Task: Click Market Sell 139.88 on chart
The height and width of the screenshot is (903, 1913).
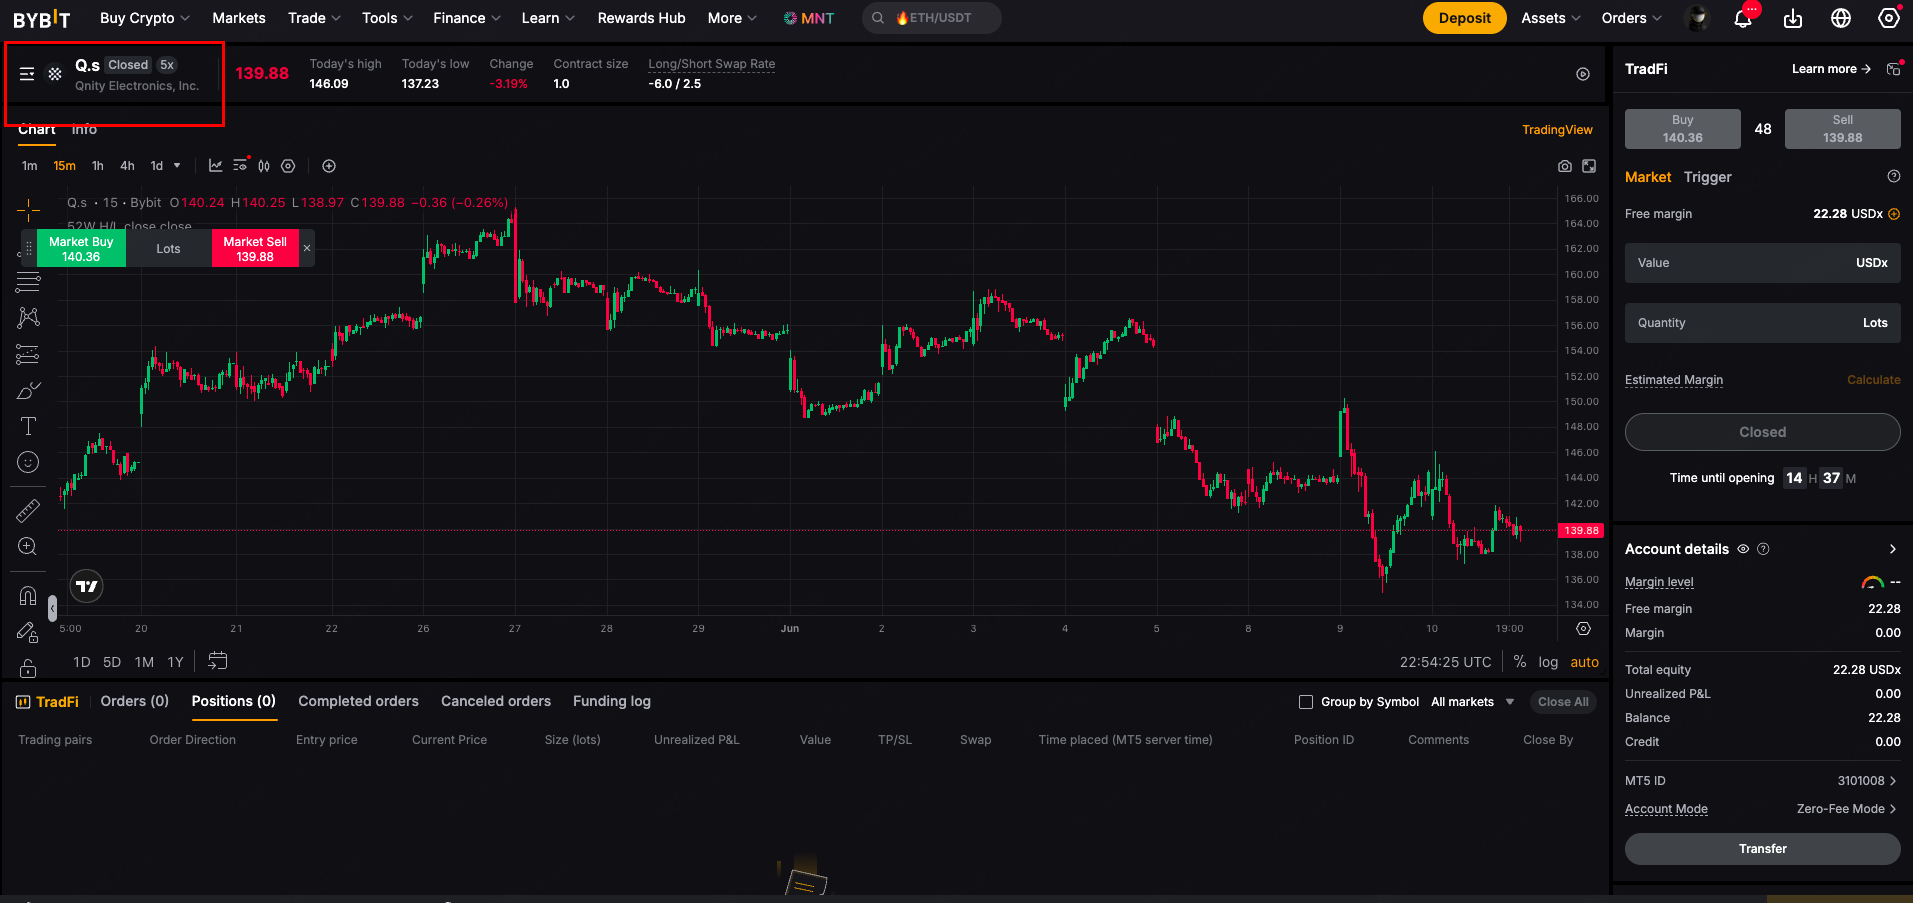Action: click(x=255, y=249)
